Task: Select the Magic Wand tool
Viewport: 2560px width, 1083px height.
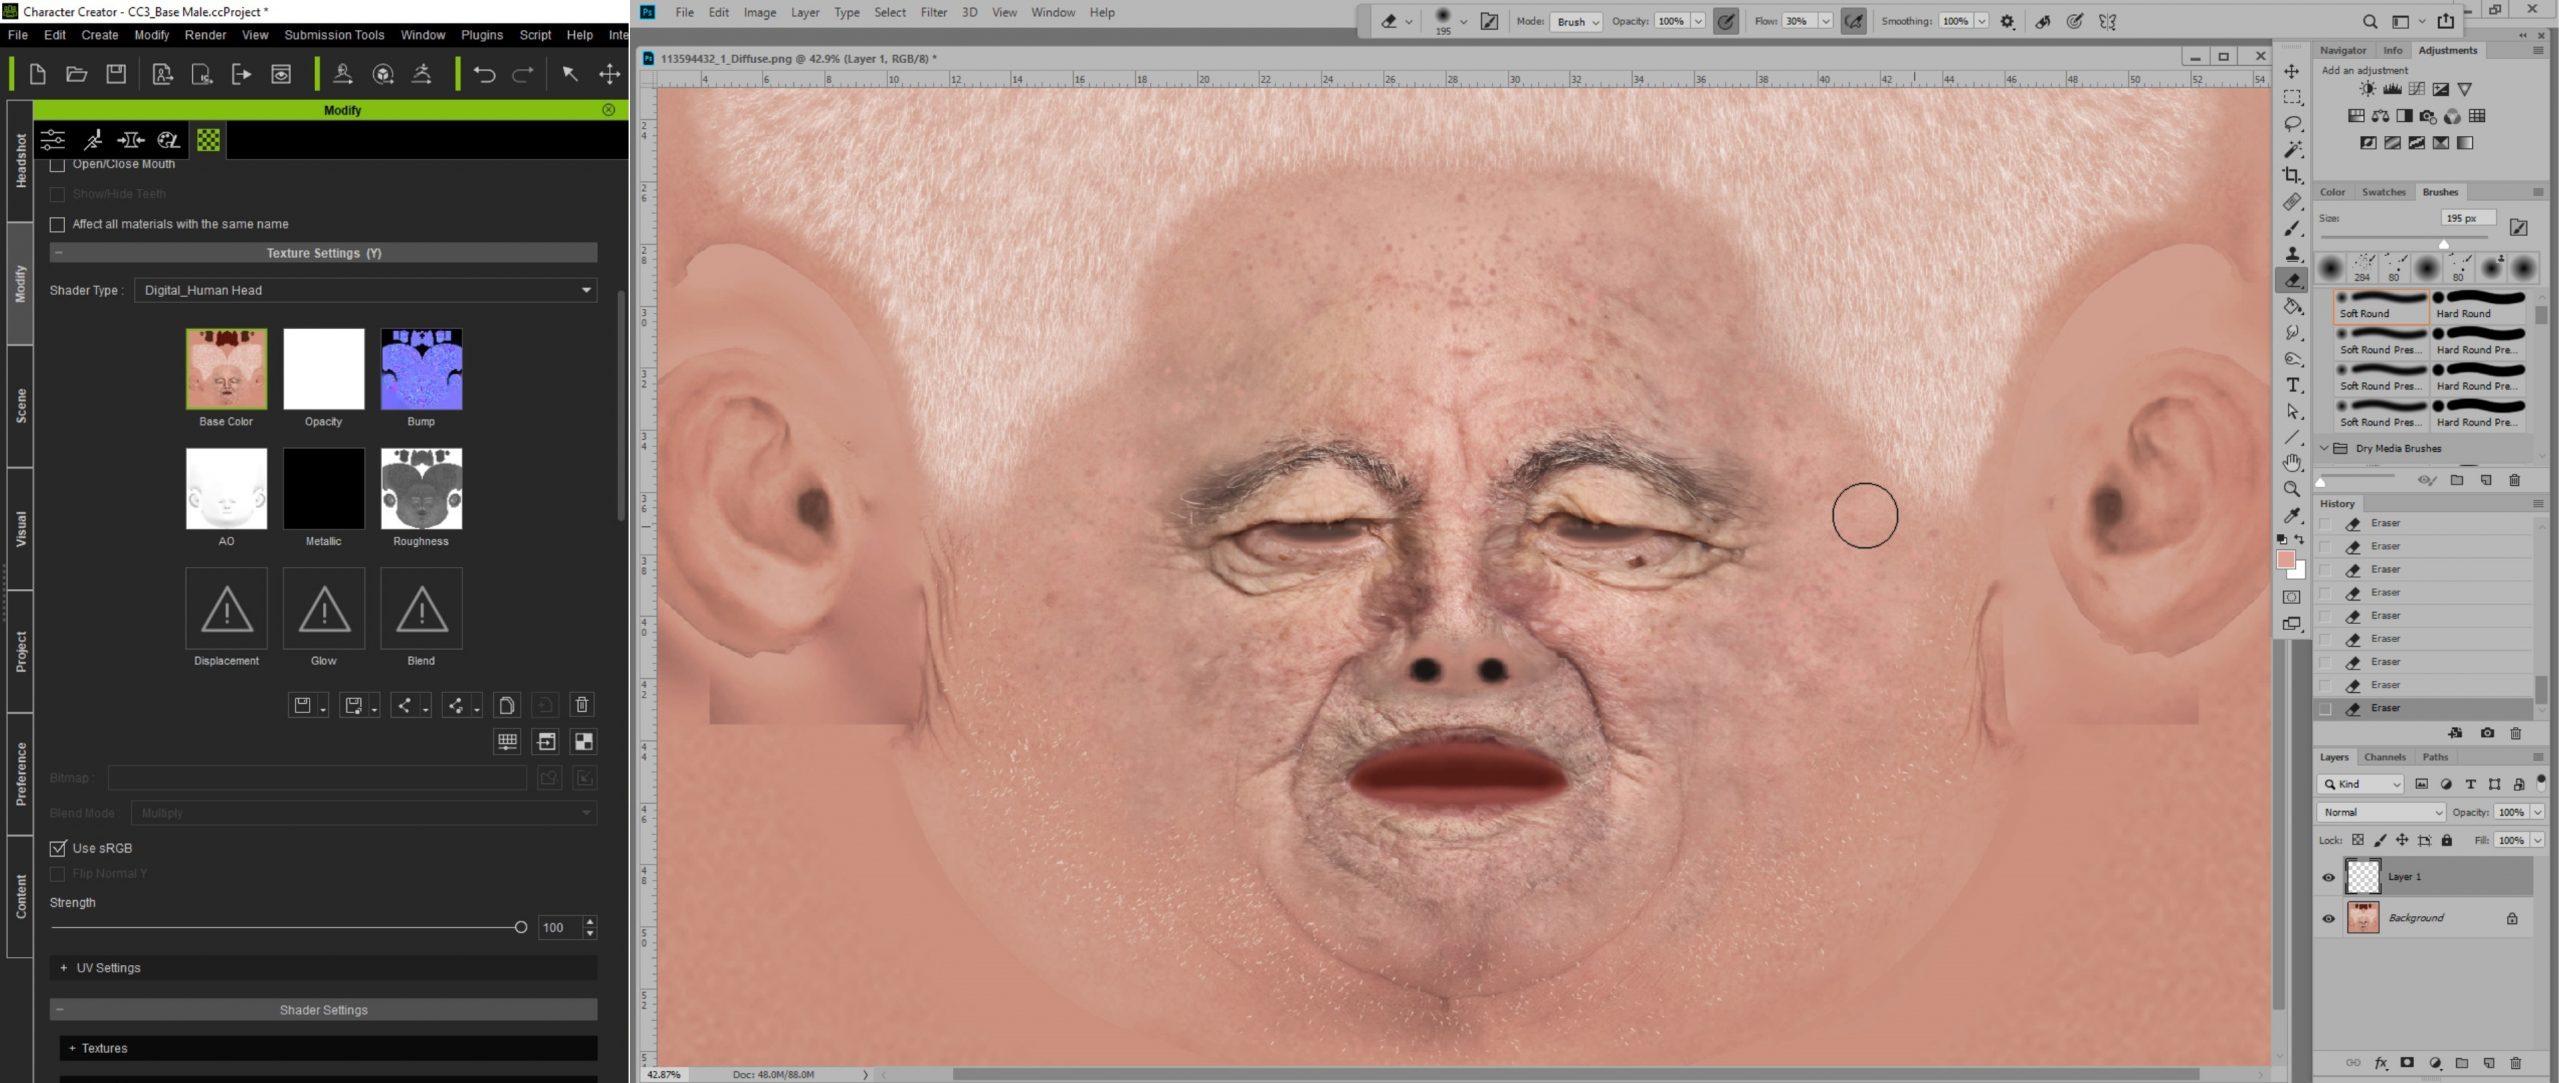Action: (x=2292, y=149)
